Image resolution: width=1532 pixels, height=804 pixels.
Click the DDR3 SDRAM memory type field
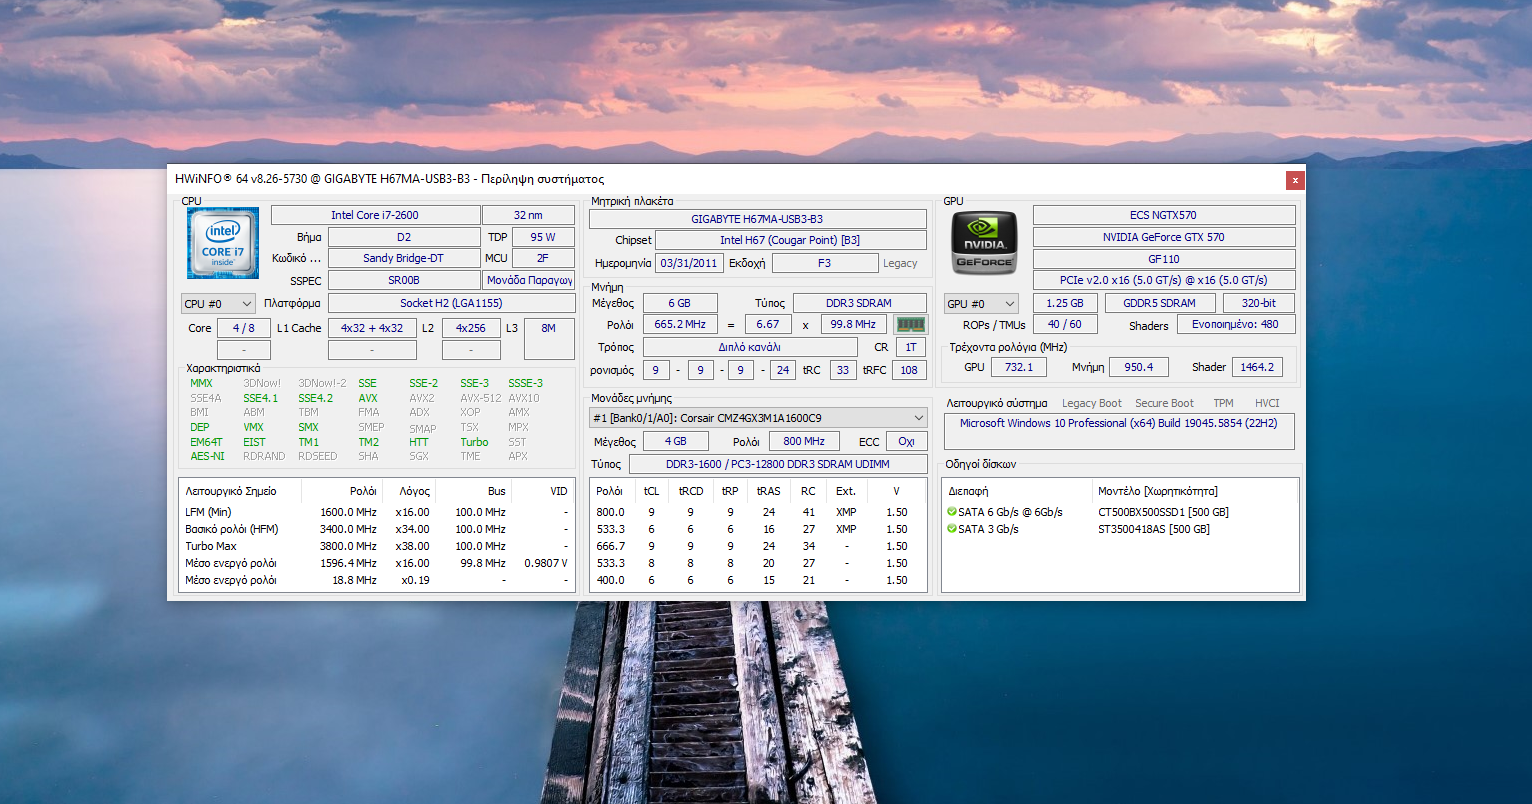(x=860, y=303)
